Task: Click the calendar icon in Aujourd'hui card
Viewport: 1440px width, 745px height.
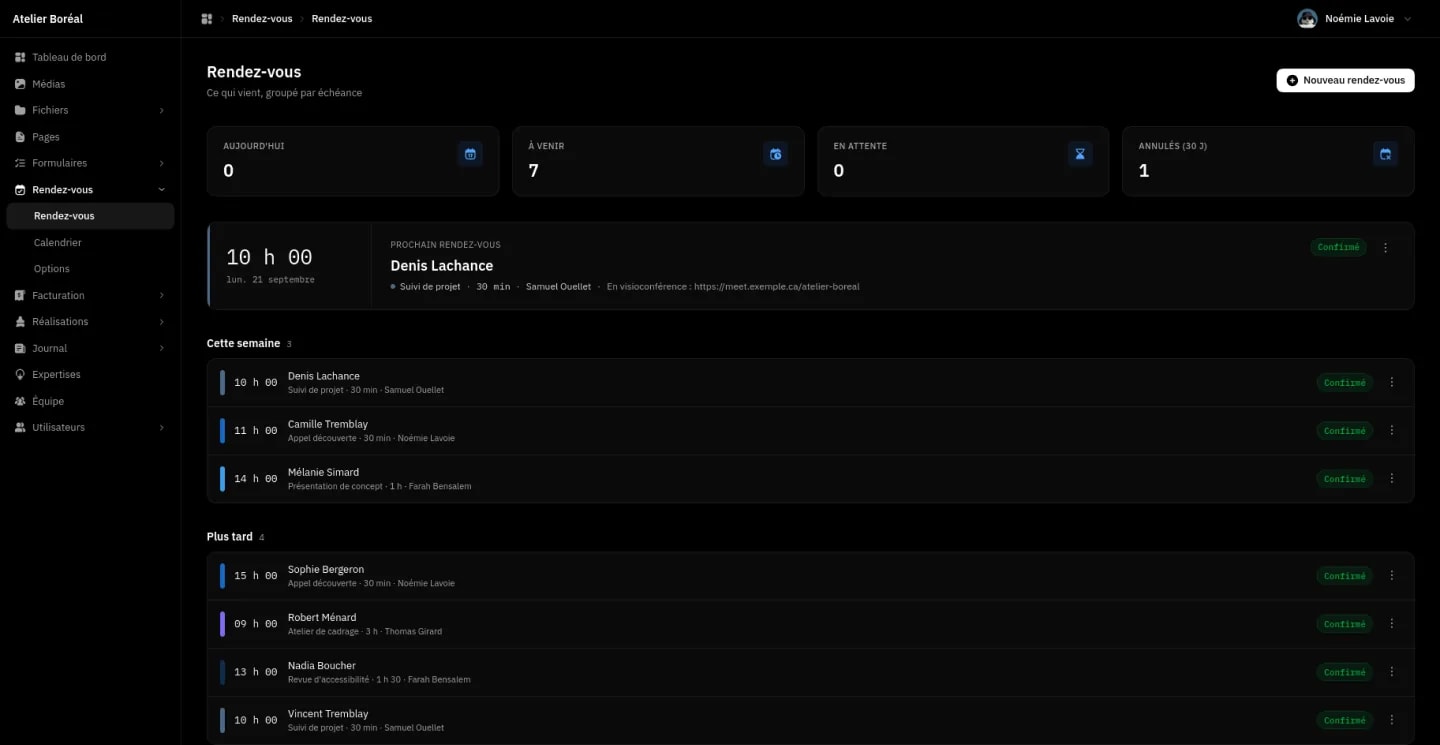Action: pos(470,154)
